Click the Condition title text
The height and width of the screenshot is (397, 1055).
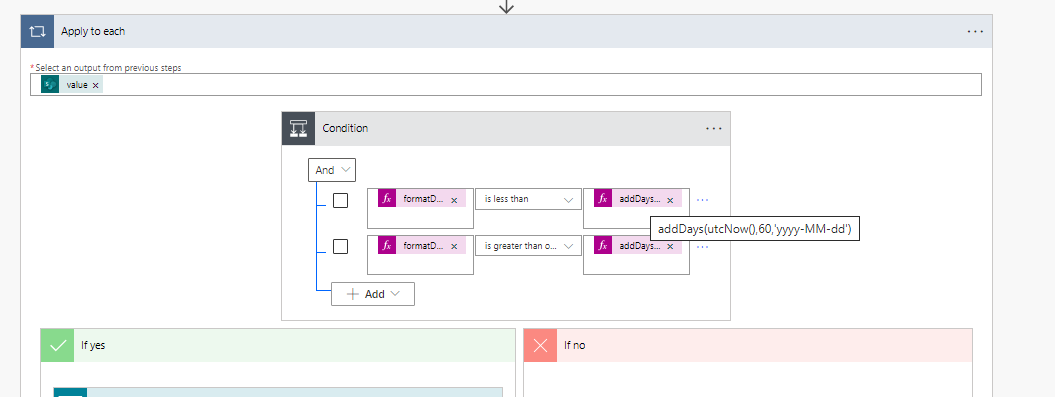click(x=345, y=129)
